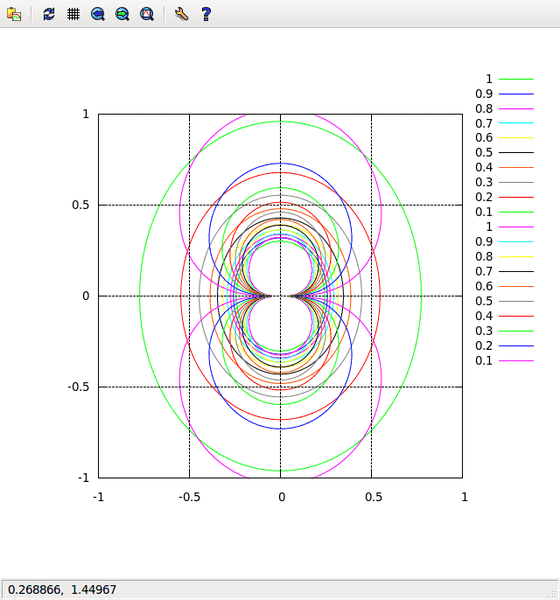Hide the blue 0.2 curve via legend
The image size is (560, 600).
tap(504, 346)
